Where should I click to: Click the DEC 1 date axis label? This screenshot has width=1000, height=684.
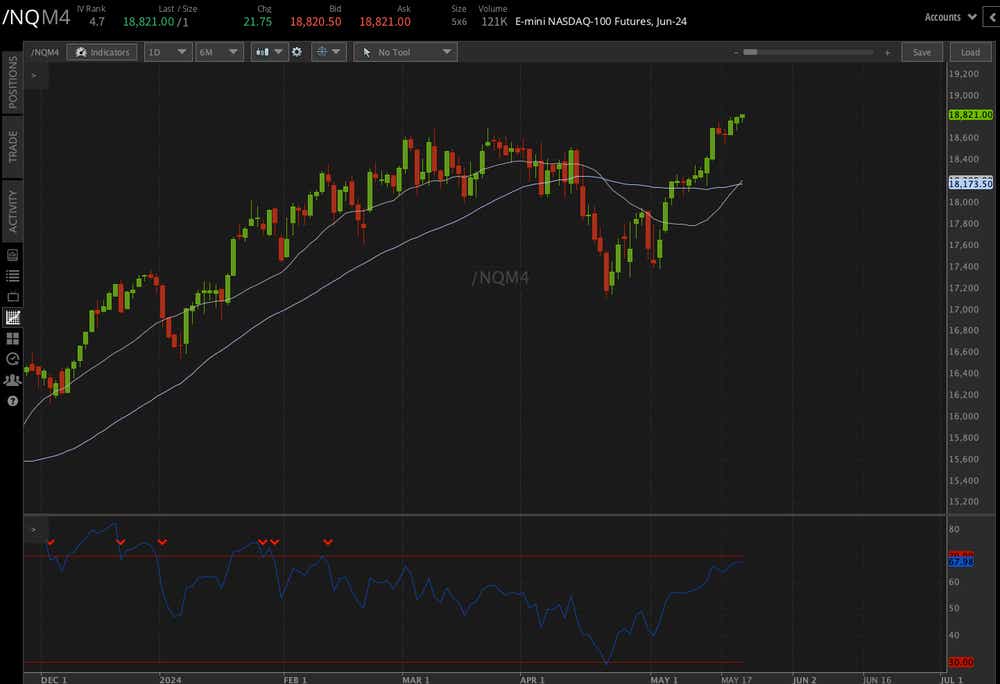(x=54, y=680)
